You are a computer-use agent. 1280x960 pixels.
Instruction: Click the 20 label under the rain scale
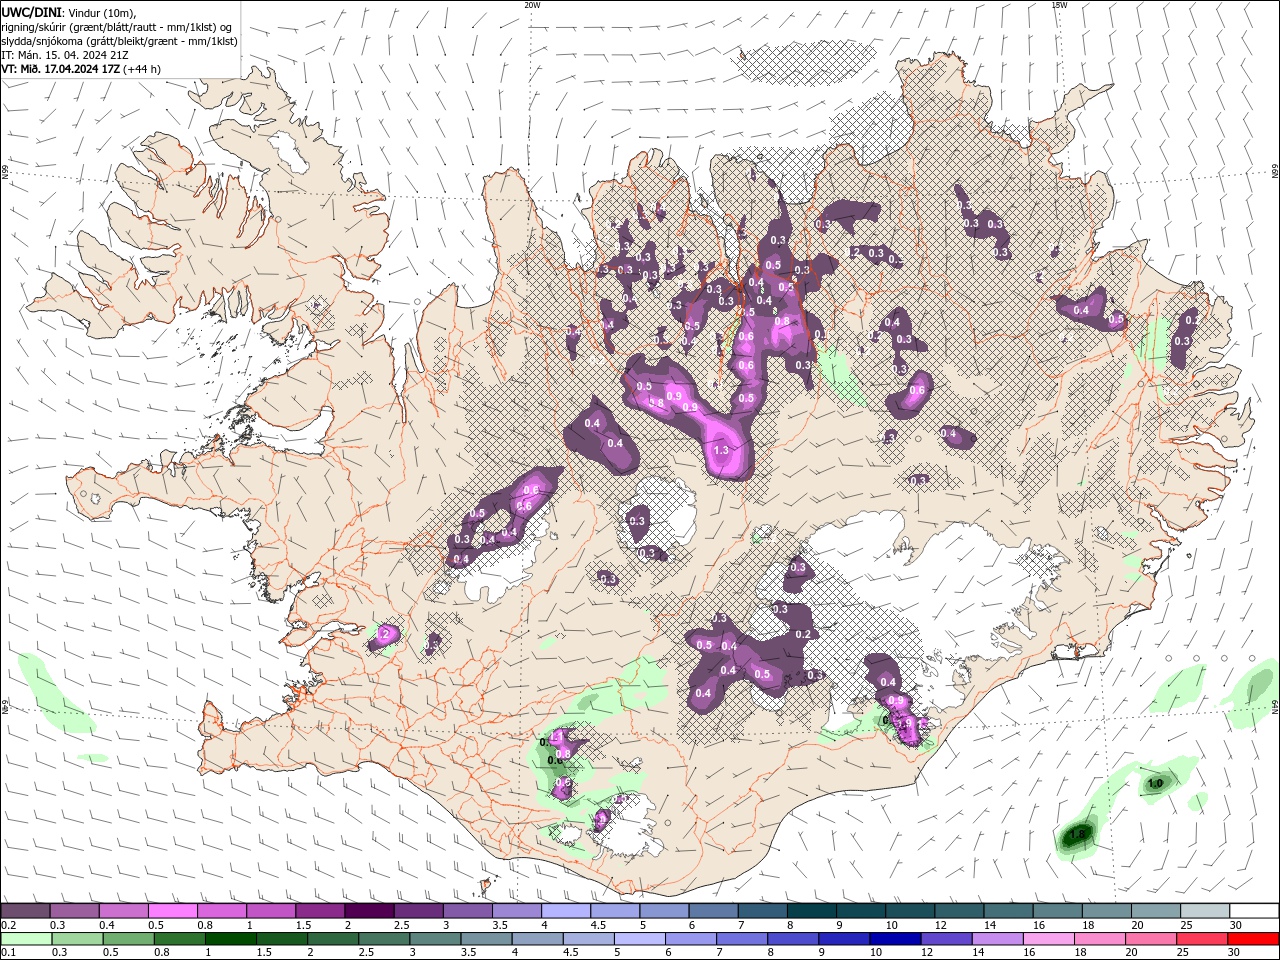(1134, 953)
